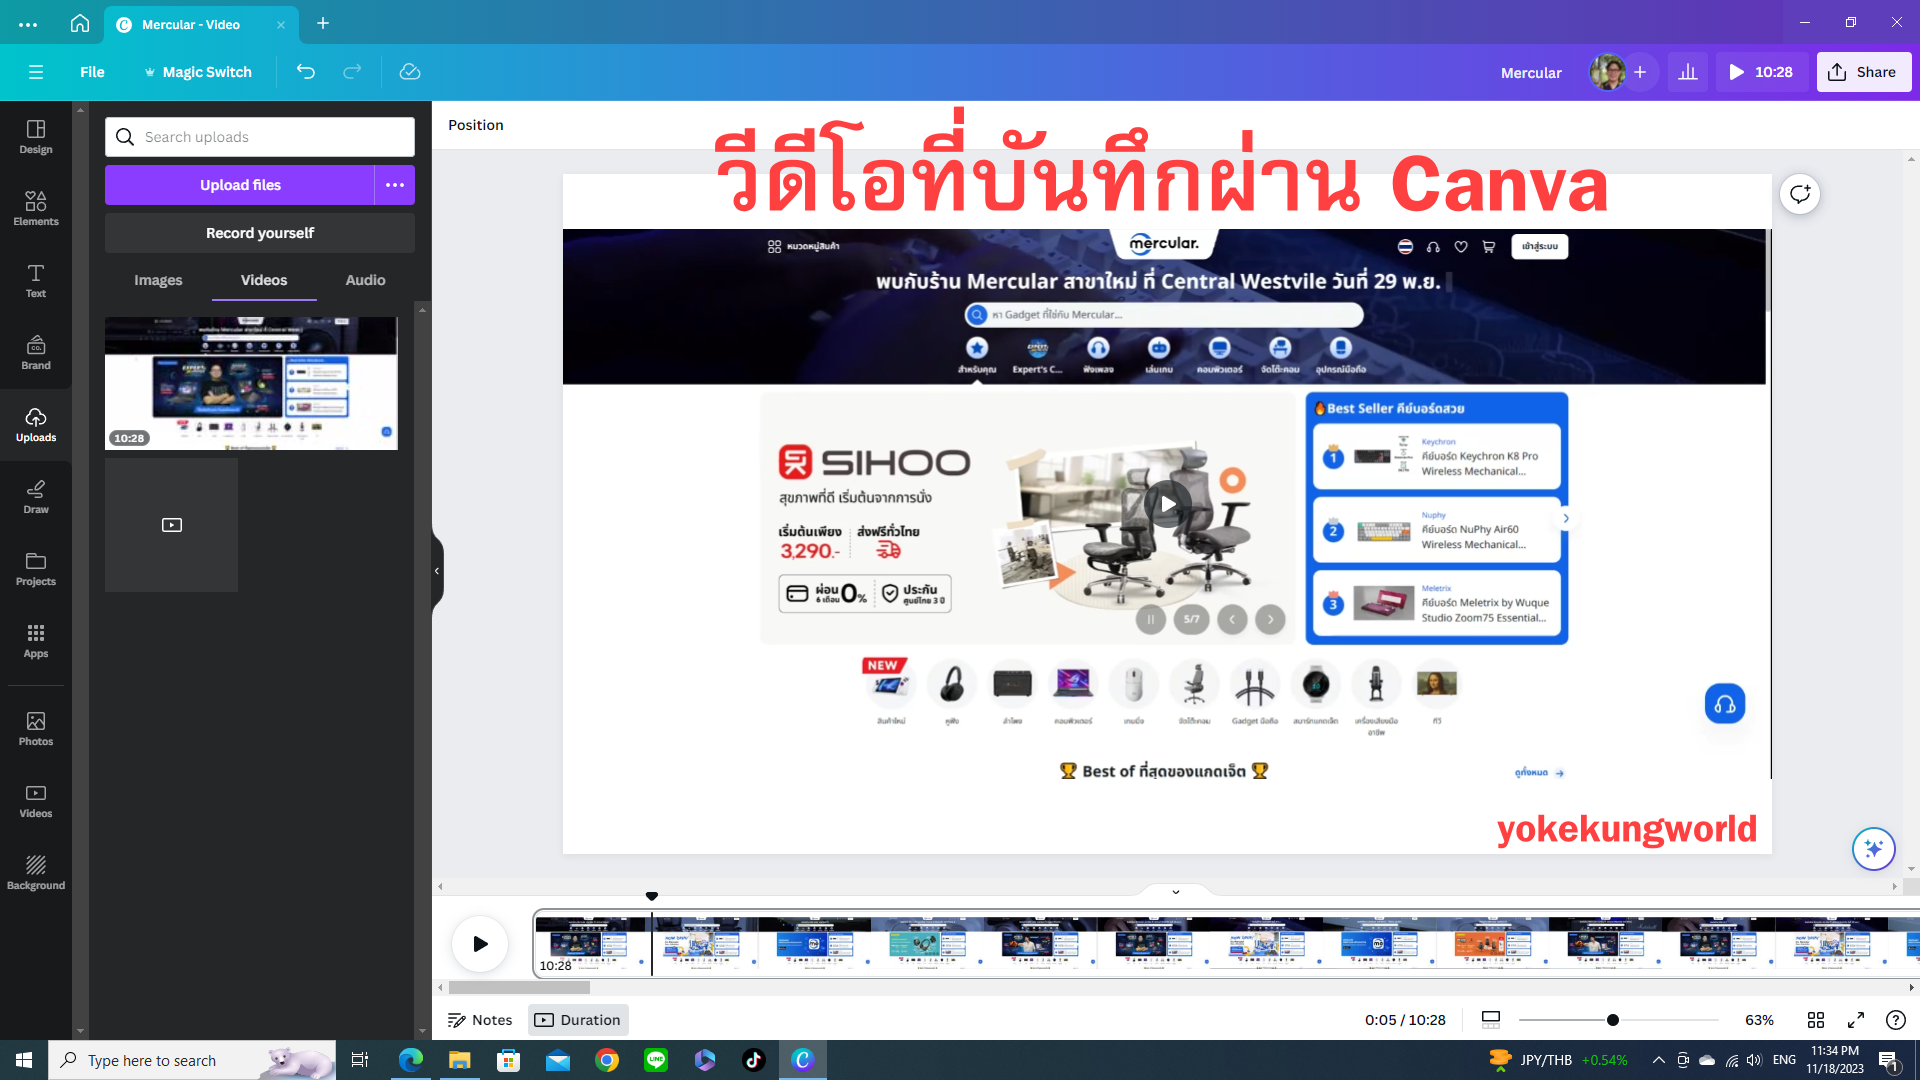Open the Magic assistant sparkle button
Screen dimensions: 1920x1080
point(1873,849)
